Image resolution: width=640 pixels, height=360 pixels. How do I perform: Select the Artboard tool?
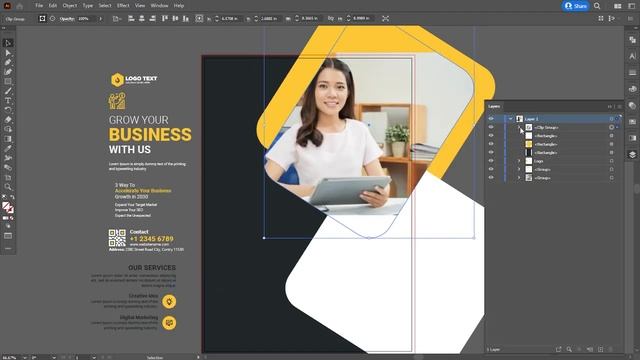(x=8, y=178)
